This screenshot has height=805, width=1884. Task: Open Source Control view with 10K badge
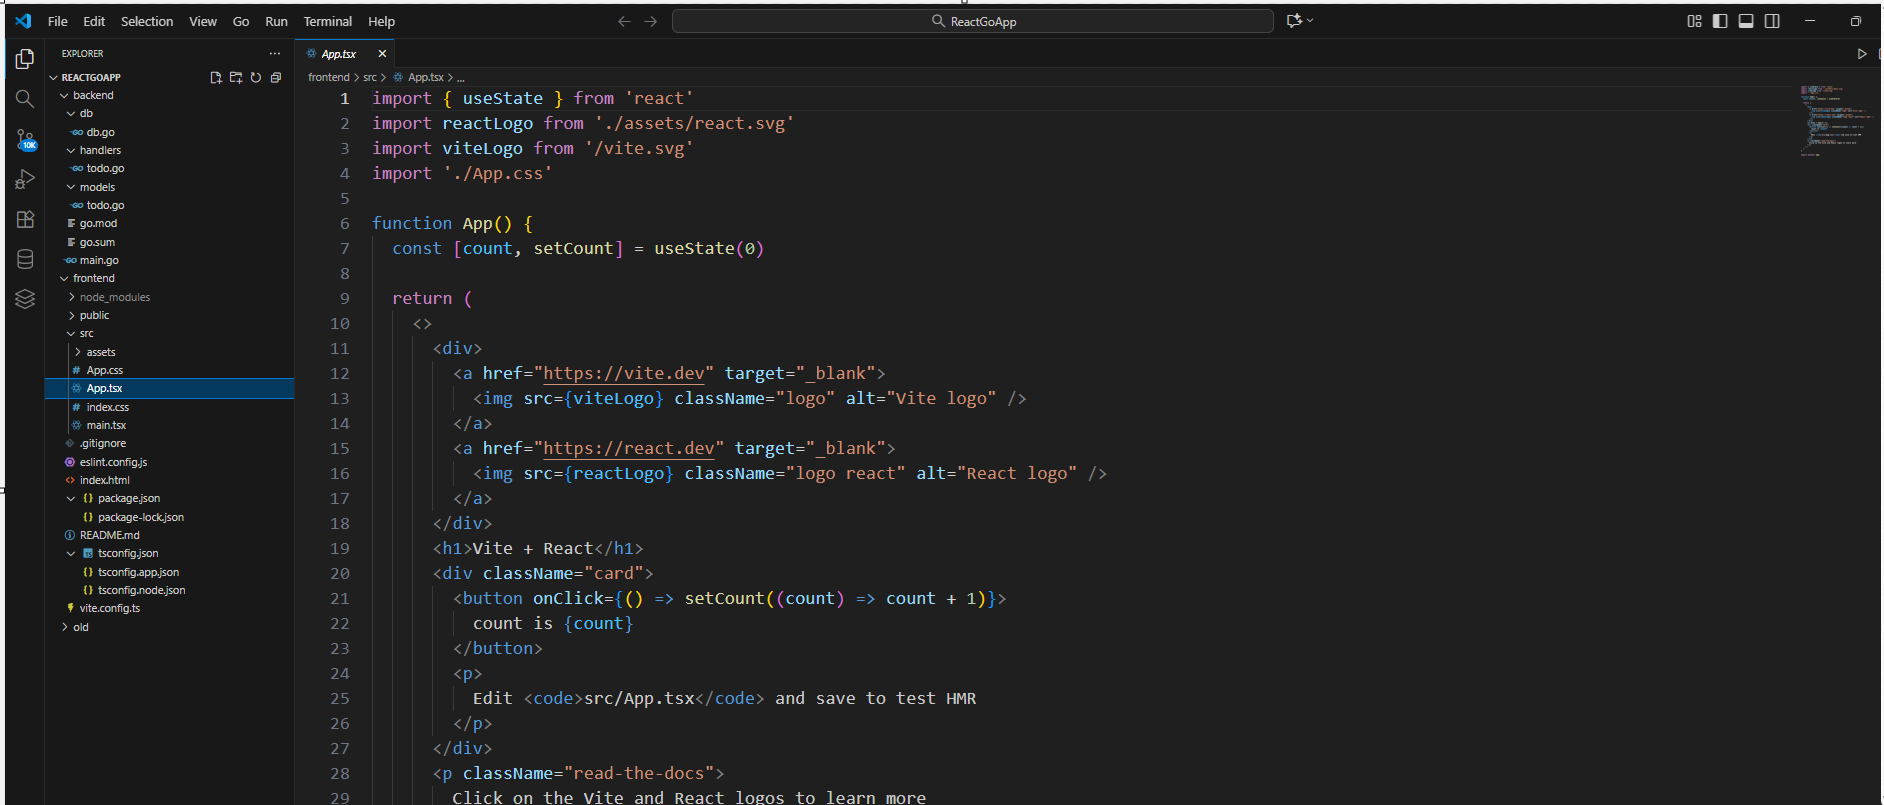(x=25, y=140)
